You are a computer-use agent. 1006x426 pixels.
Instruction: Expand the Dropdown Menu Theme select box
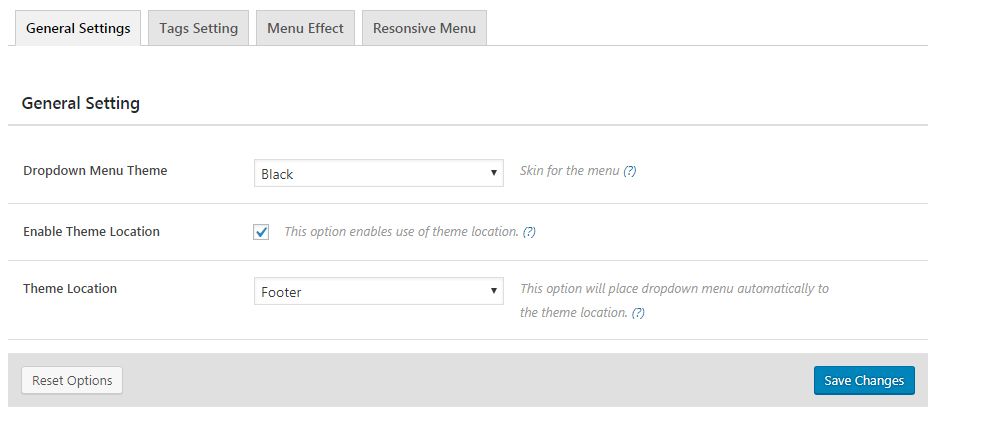[x=379, y=173]
